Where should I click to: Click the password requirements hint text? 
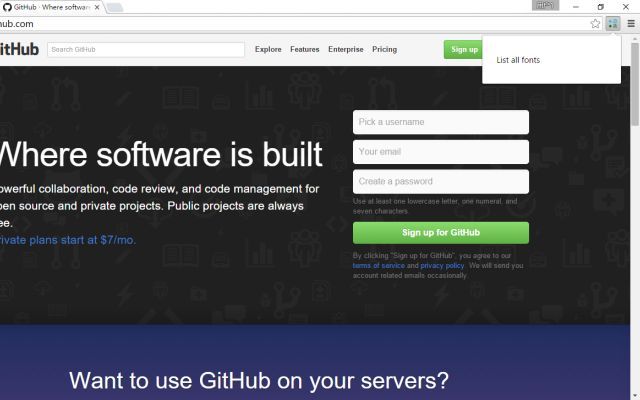[435, 206]
